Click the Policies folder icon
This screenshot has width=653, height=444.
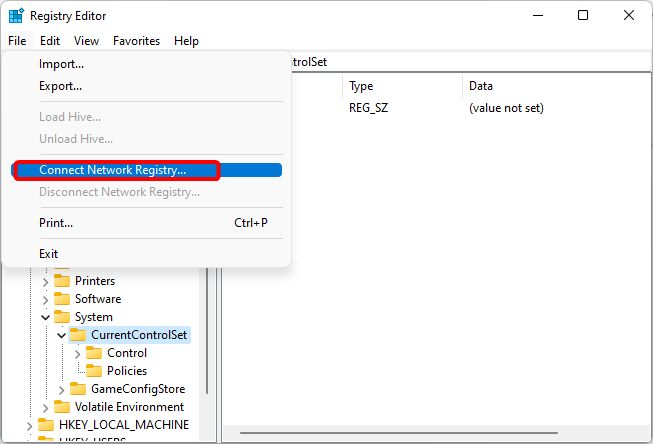coord(94,371)
